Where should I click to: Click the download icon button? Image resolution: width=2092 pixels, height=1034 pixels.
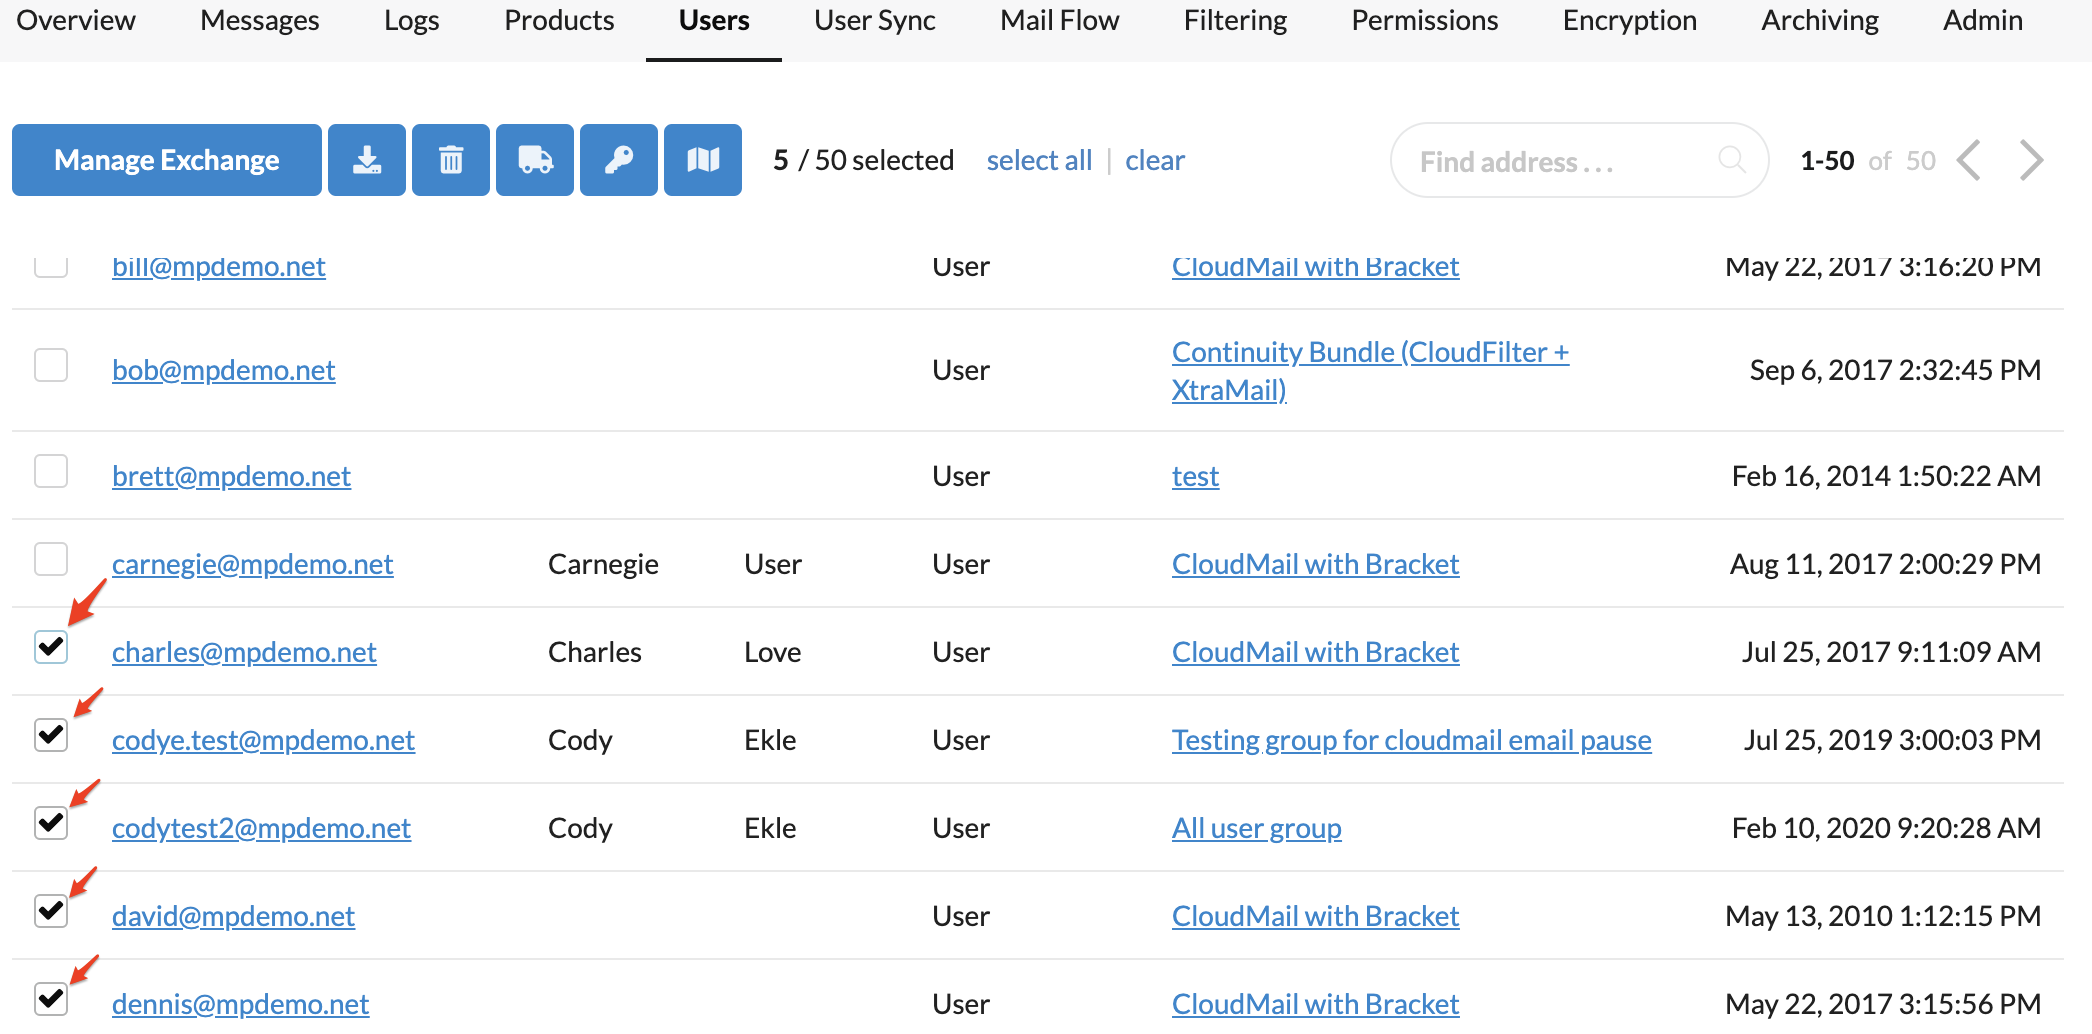367,160
